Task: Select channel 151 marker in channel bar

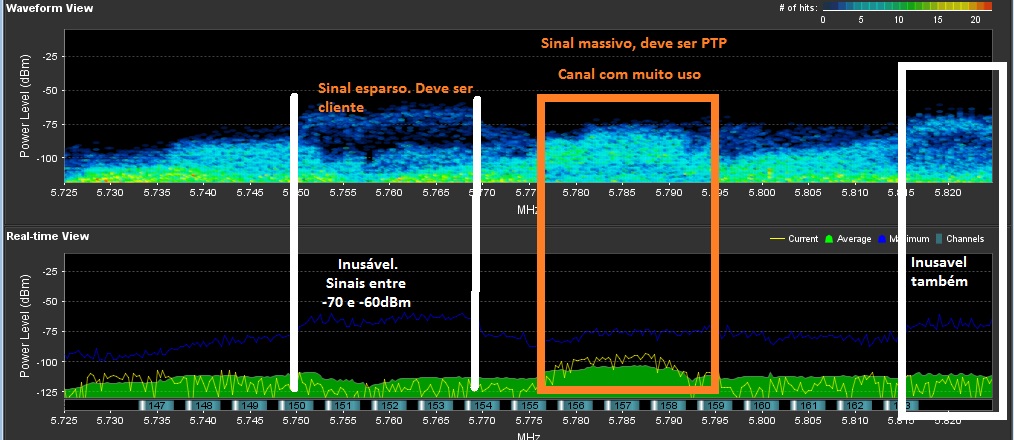Action: point(343,406)
